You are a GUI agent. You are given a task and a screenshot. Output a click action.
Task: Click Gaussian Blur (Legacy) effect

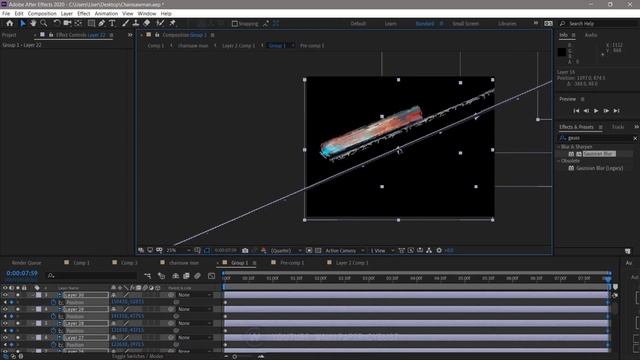tap(600, 168)
